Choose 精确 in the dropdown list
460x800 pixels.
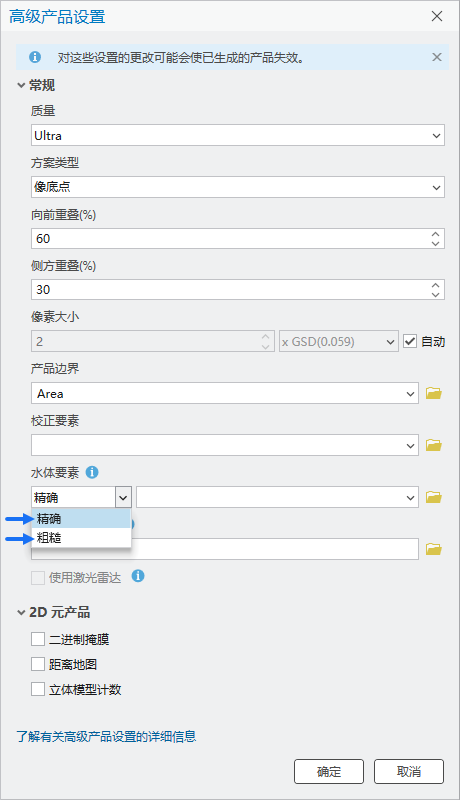pyautogui.click(x=81, y=519)
